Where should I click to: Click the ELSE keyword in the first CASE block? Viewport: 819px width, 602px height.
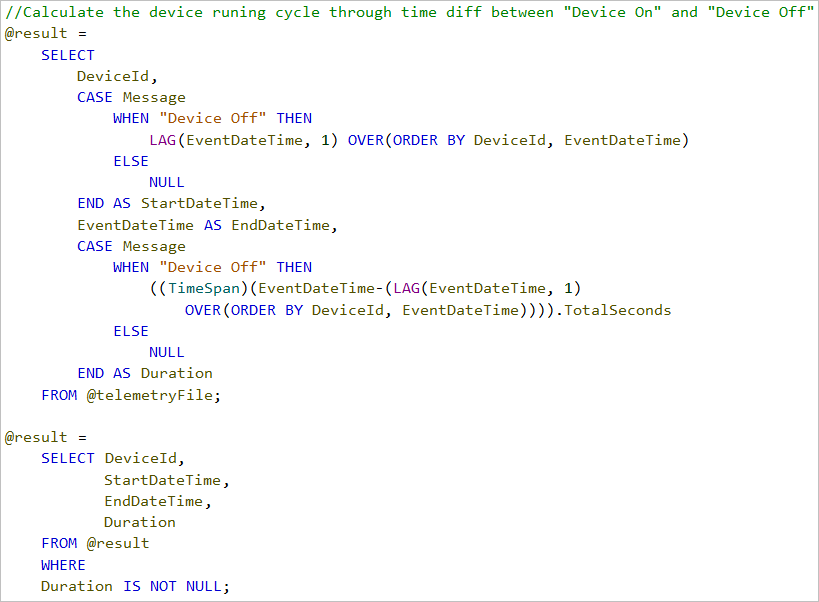click(130, 161)
